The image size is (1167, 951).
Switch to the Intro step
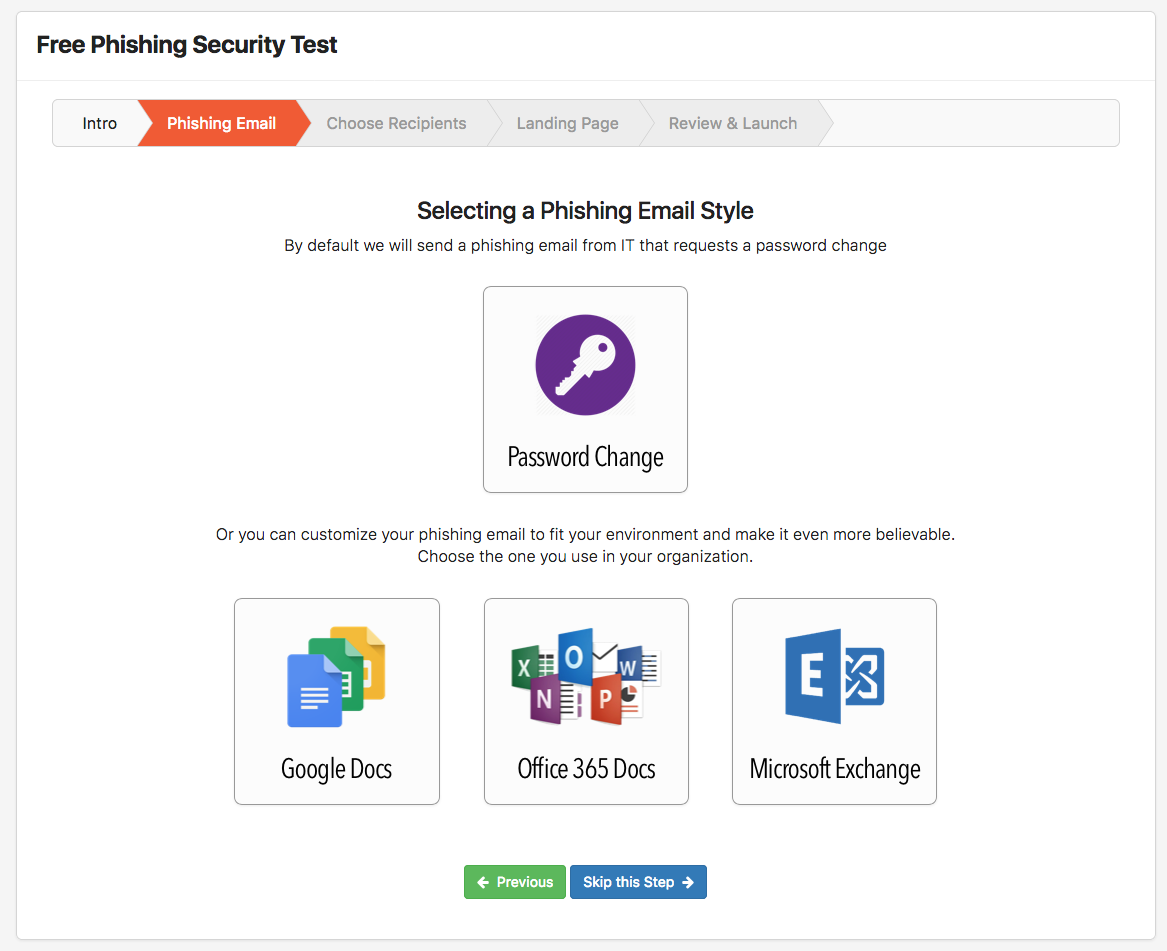point(99,123)
